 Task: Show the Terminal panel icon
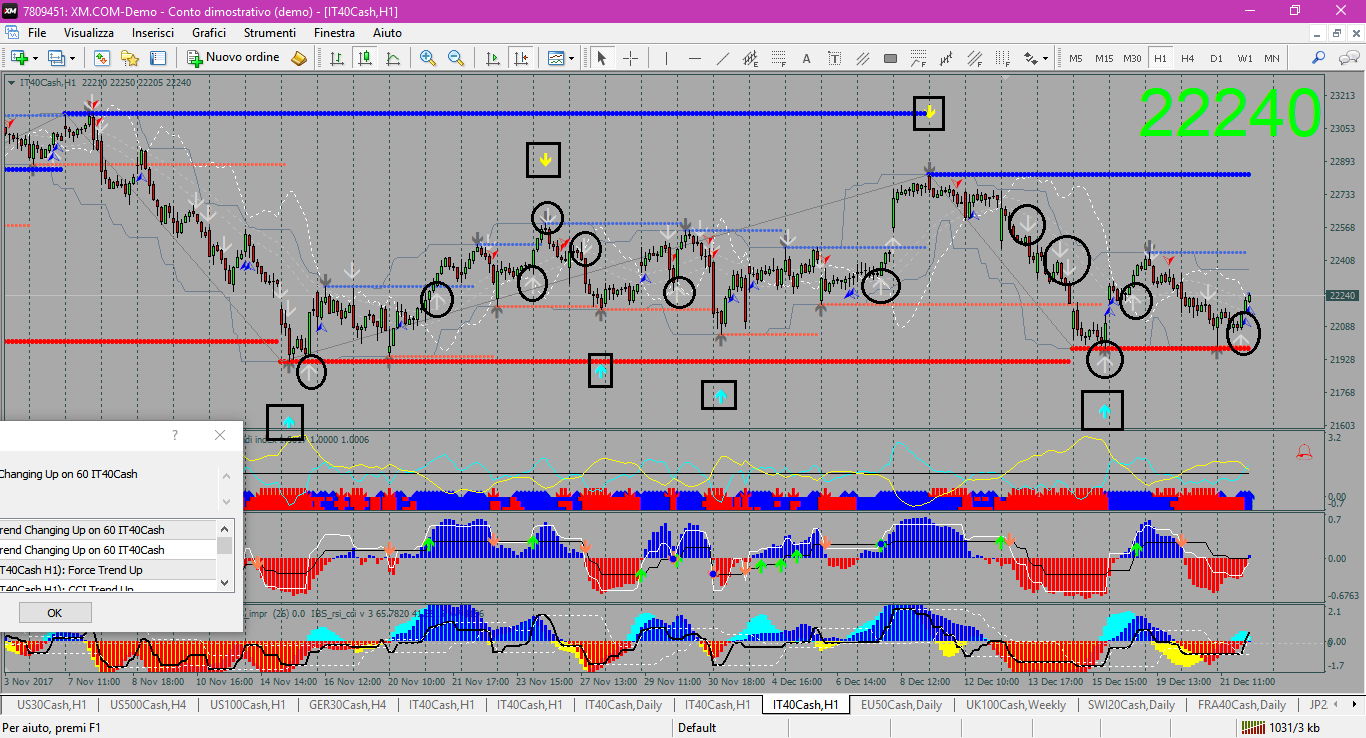click(157, 58)
